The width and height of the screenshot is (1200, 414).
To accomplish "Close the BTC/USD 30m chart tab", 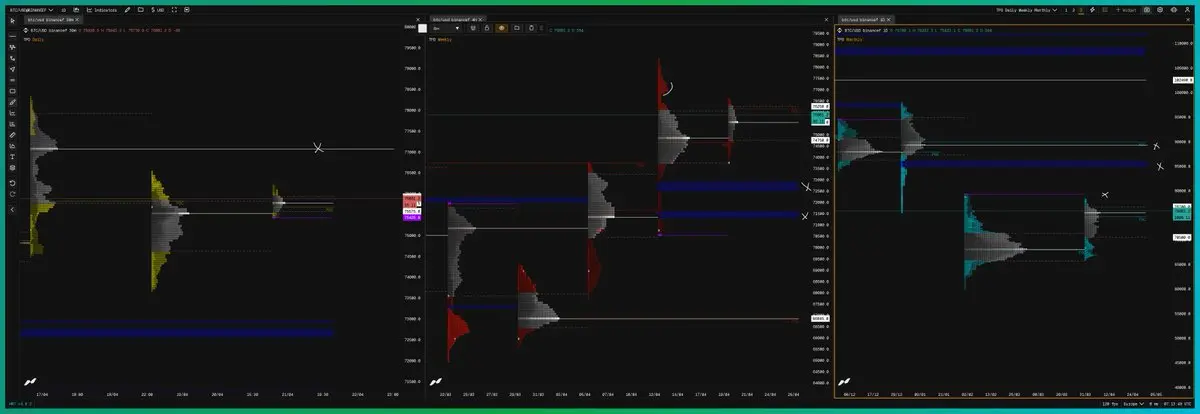I will (x=77, y=20).
